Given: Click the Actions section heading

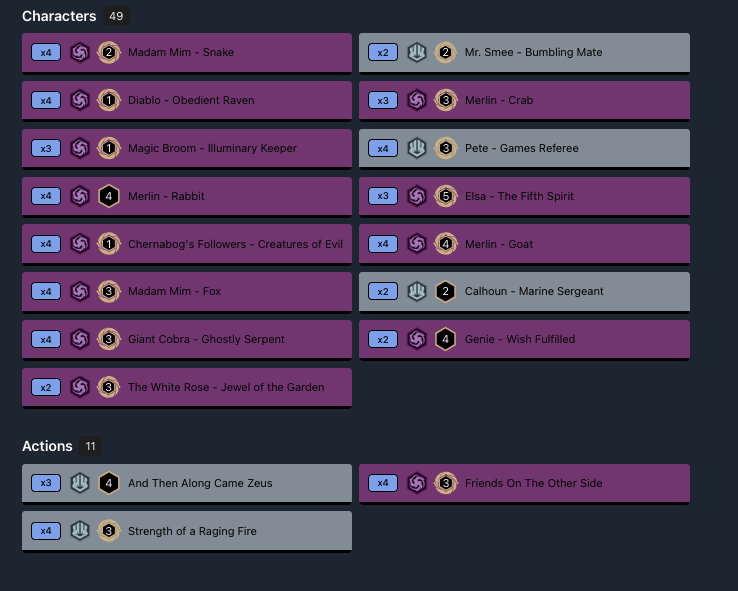Looking at the screenshot, I should coord(47,446).
